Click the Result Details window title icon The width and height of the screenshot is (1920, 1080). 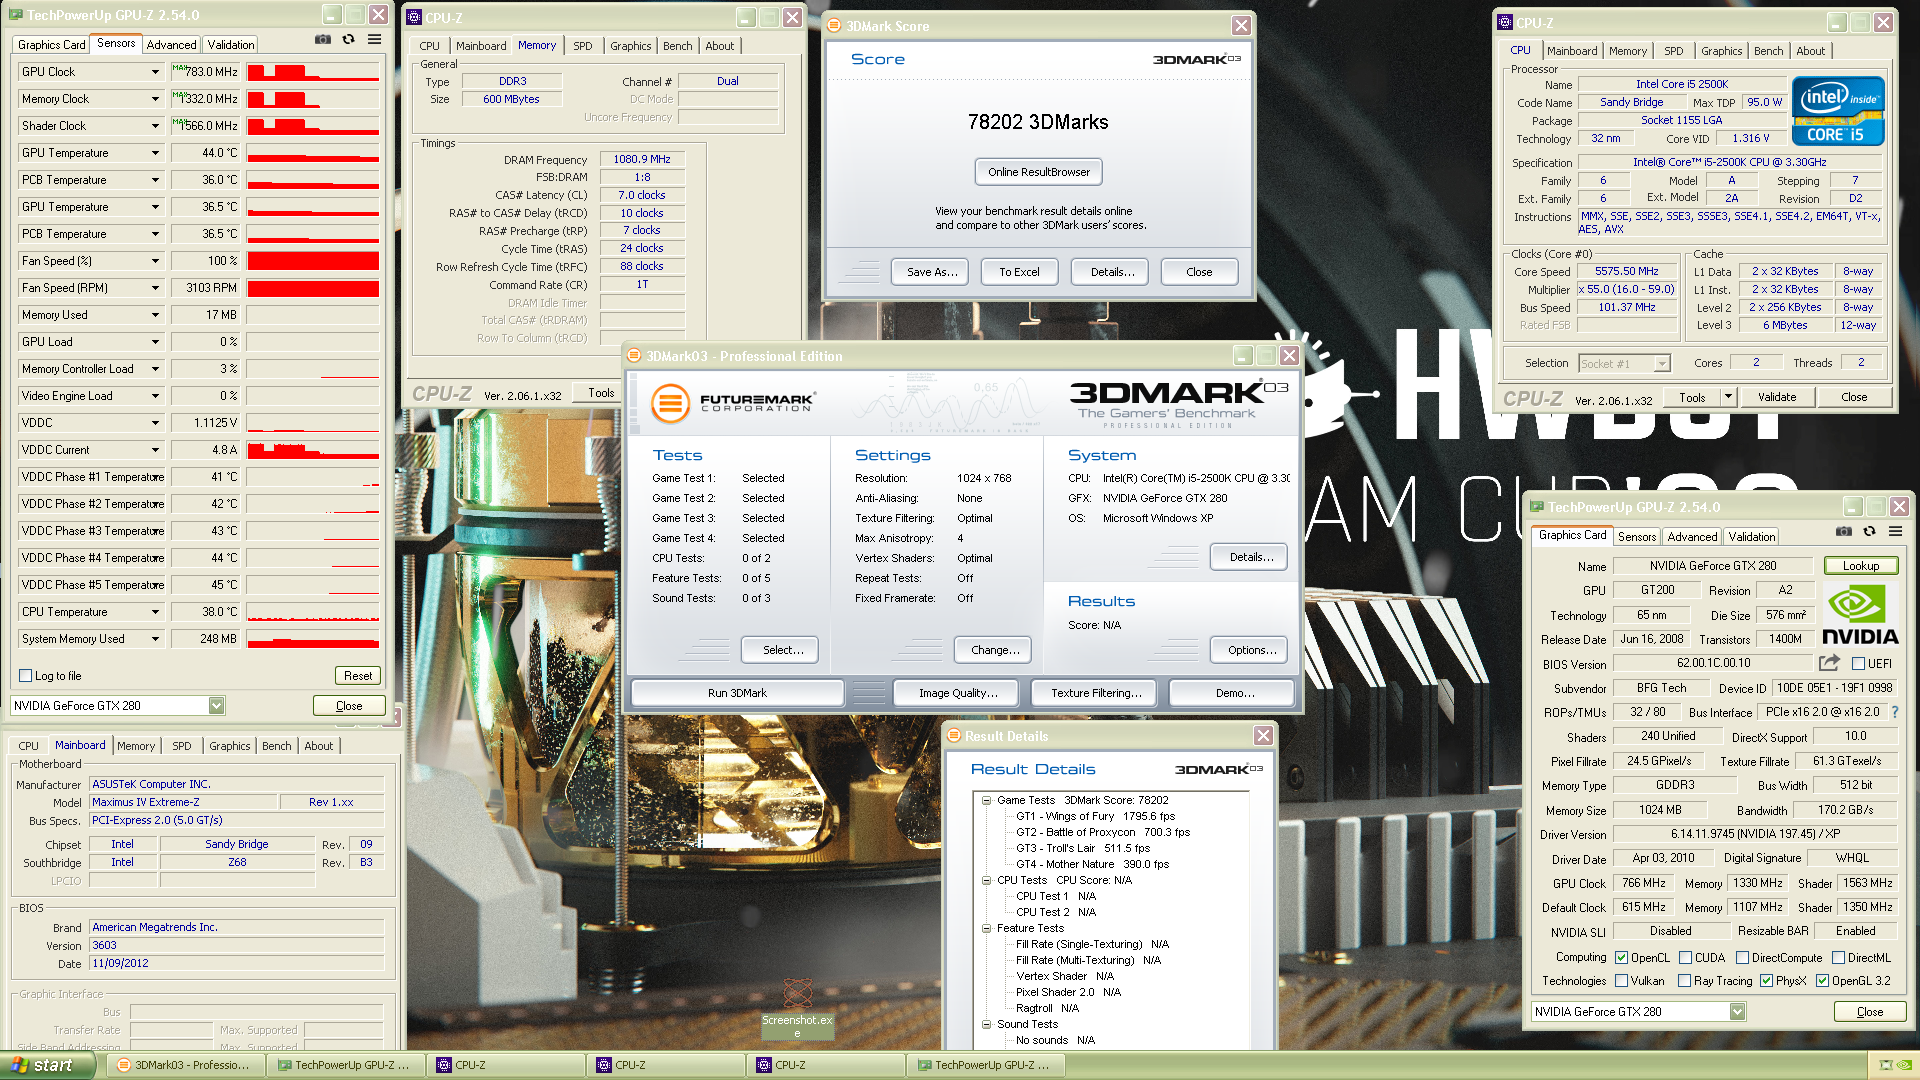pos(952,736)
